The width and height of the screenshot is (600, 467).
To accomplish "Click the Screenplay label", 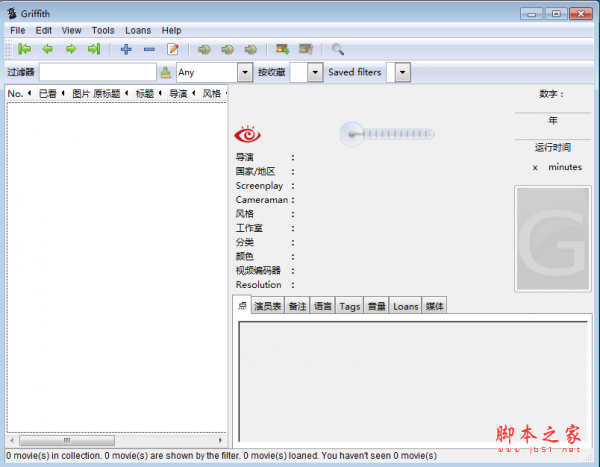I will coord(259,186).
